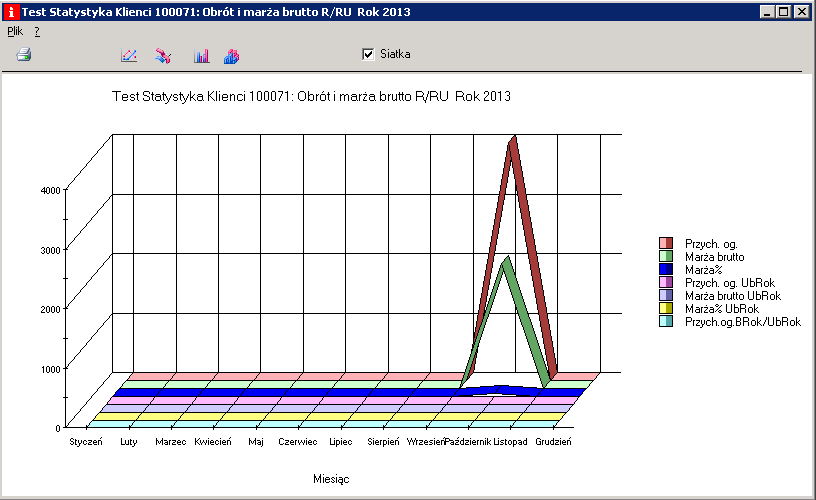The image size is (816, 500).
Task: Click the Marża% UbRok legend label
Action: [x=722, y=309]
